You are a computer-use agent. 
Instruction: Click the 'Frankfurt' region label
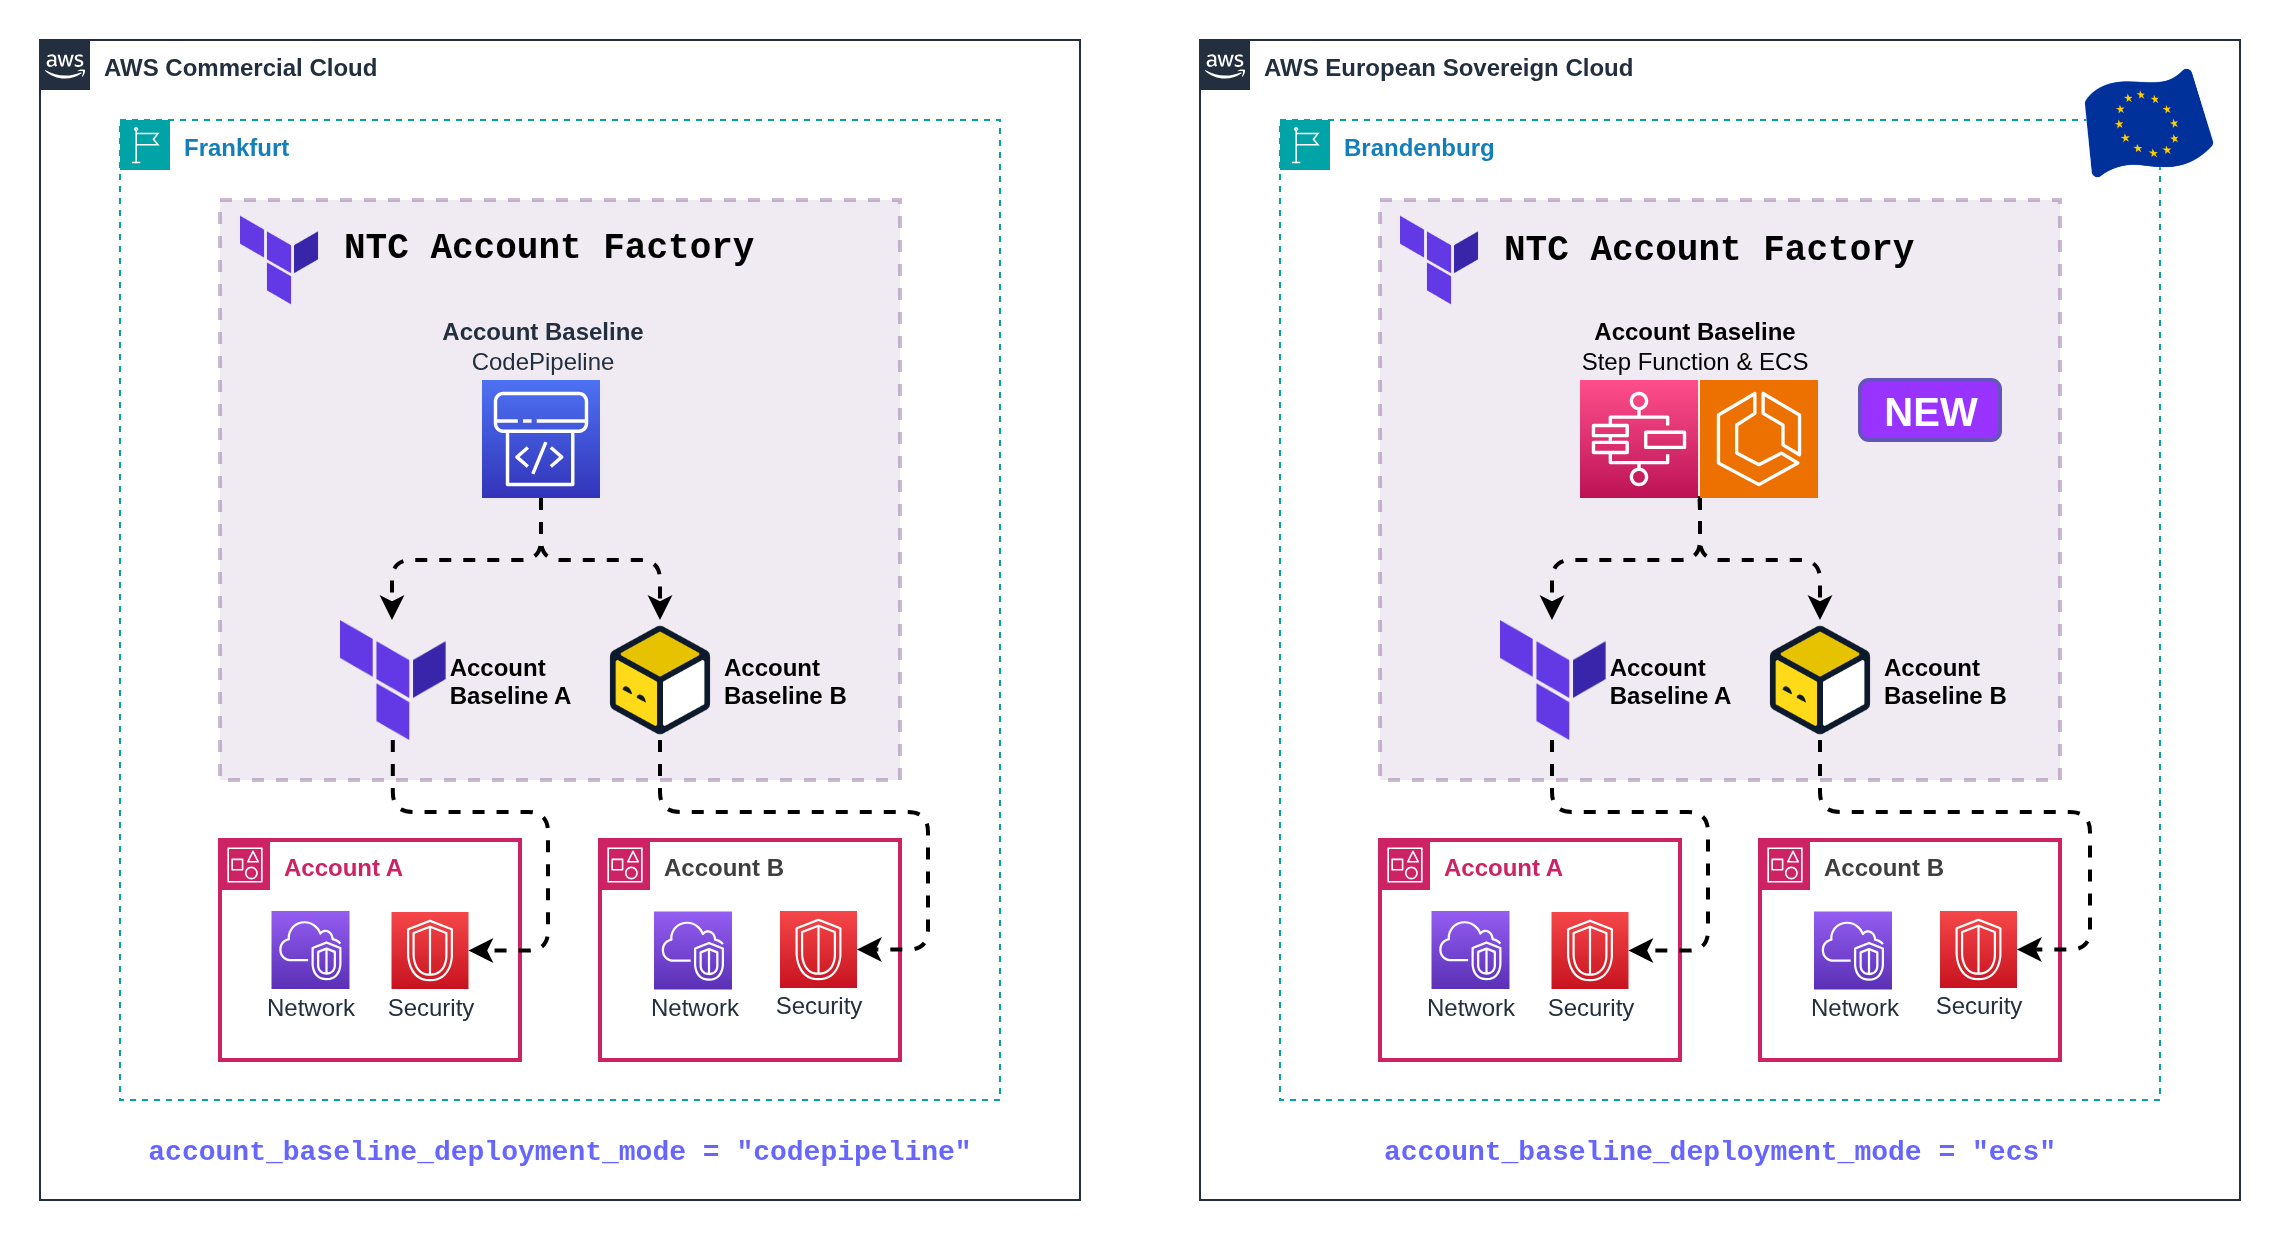tap(236, 148)
